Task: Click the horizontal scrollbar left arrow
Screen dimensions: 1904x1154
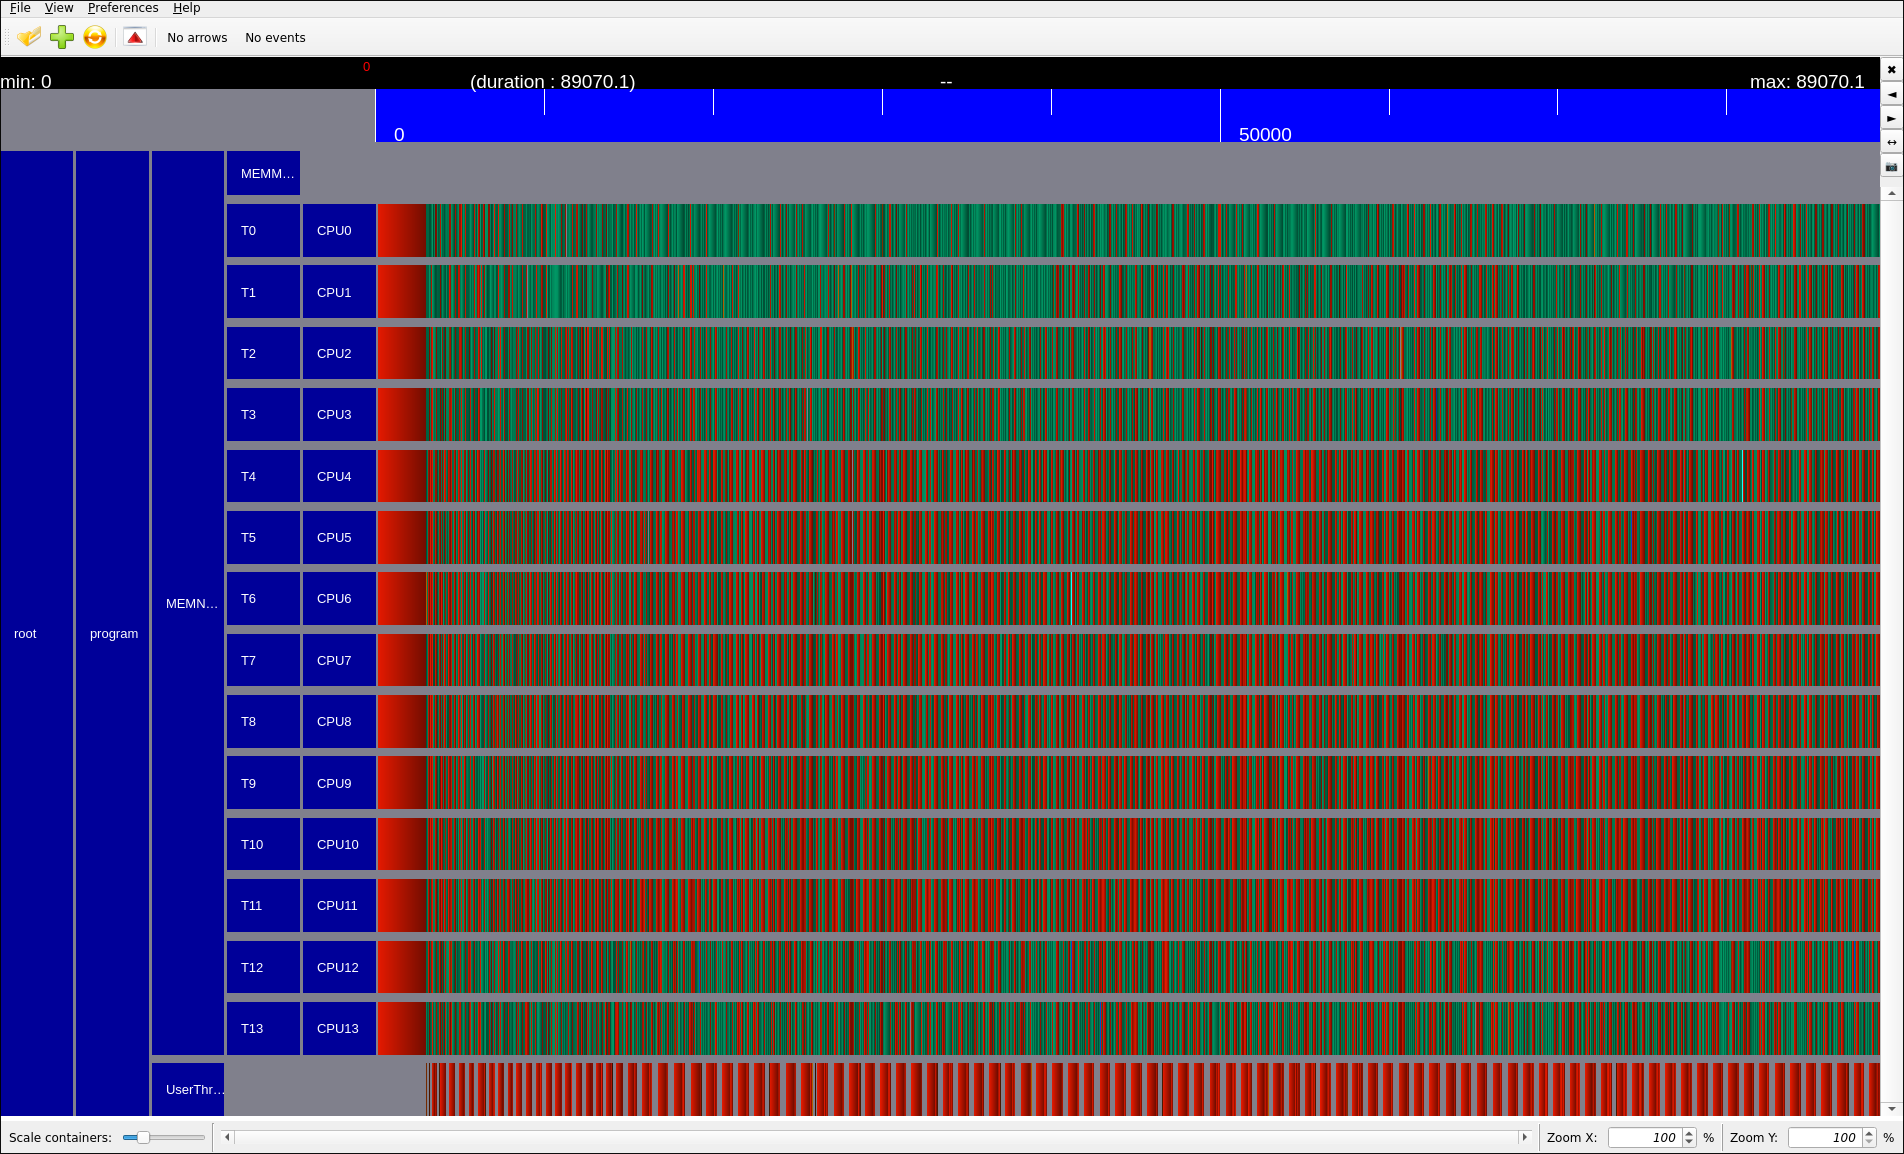Action: [227, 1137]
